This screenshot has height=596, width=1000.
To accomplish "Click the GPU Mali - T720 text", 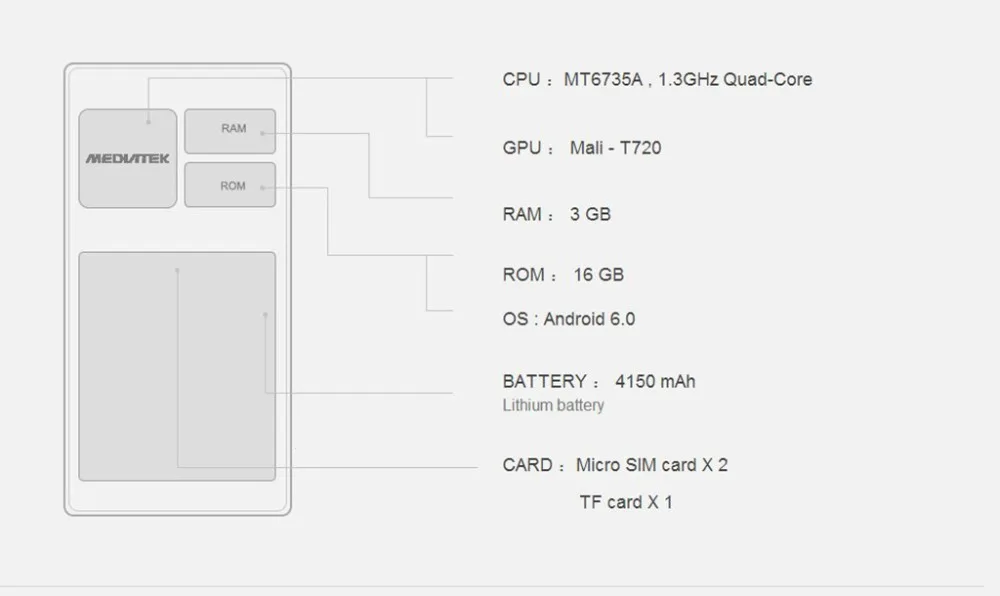I will click(x=582, y=148).
